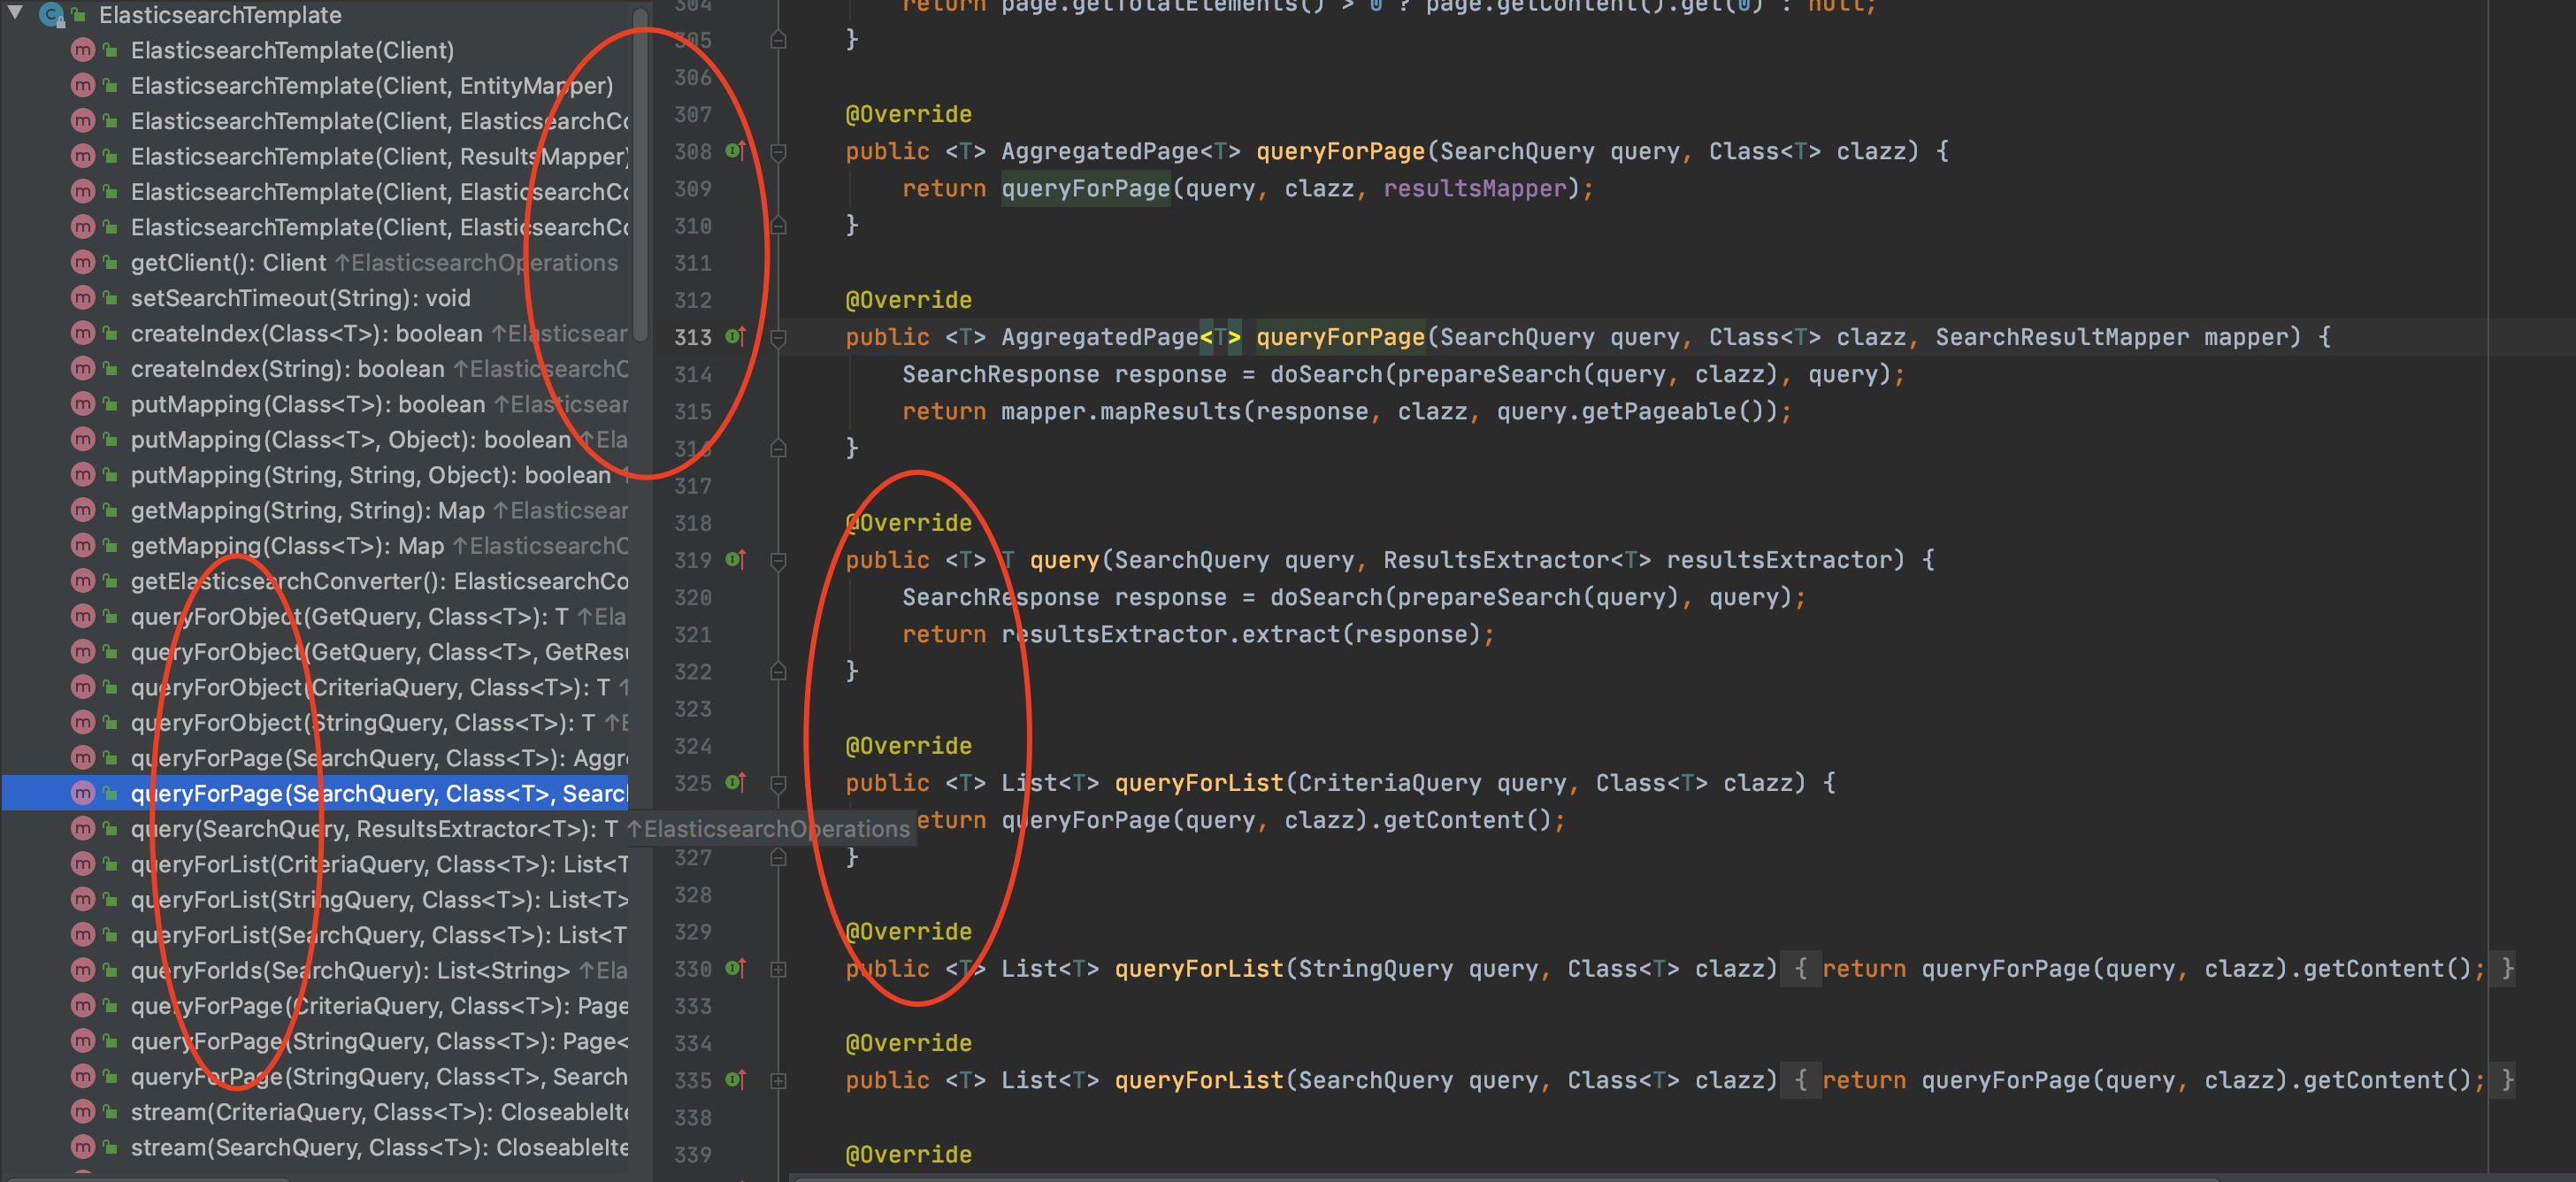Expand folded queryForList method at line 330
The width and height of the screenshot is (2576, 1182).
point(778,969)
